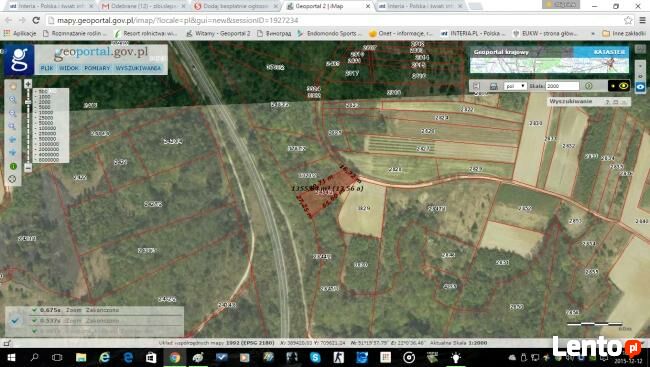Click the crosshair locate tool

pos(12,179)
